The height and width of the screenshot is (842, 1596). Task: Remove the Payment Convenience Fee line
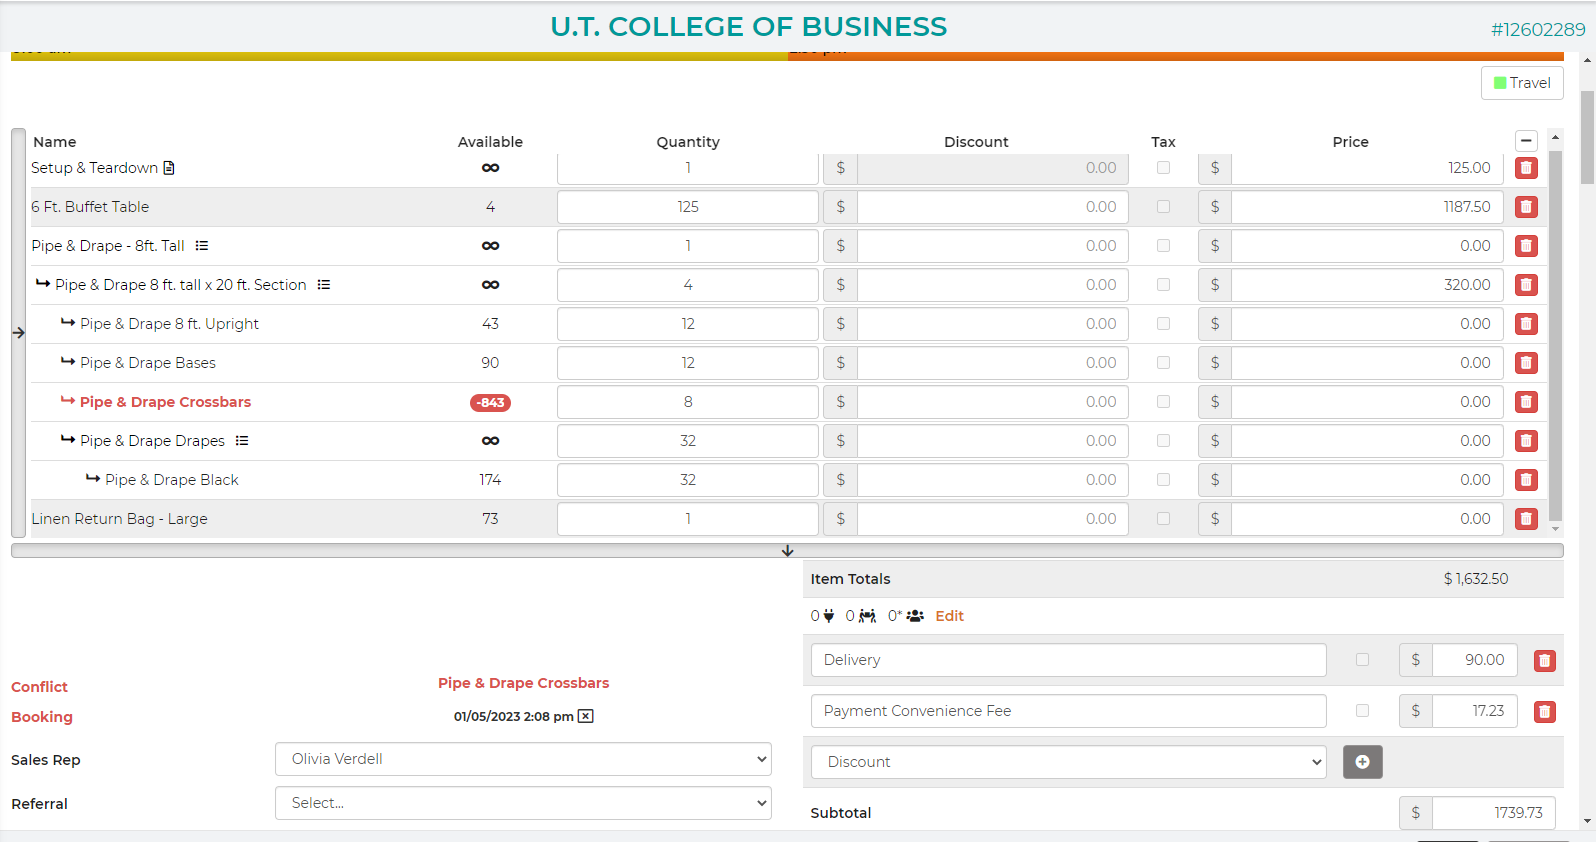(1545, 712)
